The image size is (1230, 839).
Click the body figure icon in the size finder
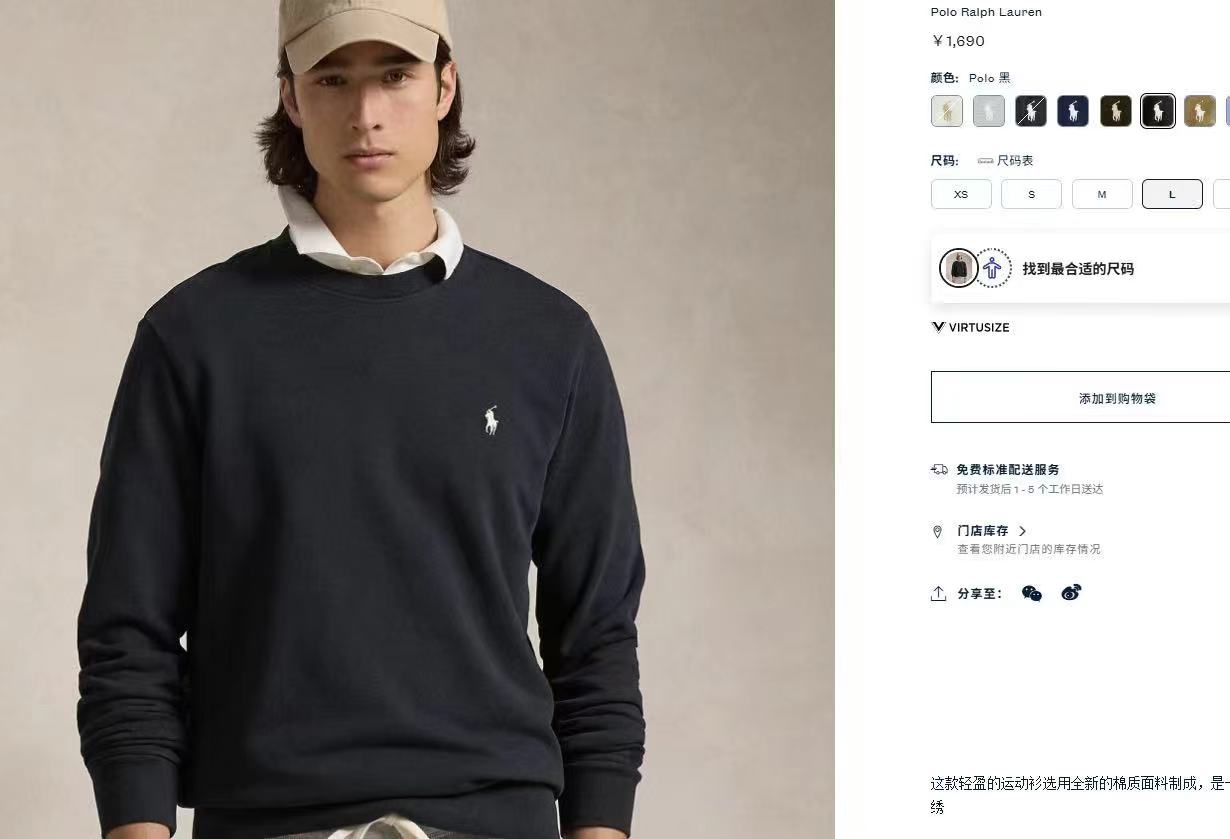coord(992,268)
